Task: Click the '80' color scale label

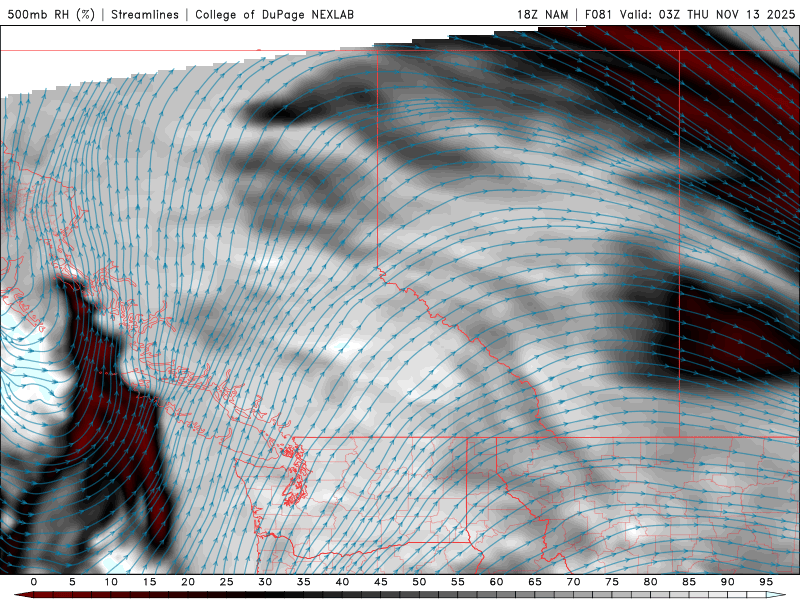Action: (x=650, y=582)
